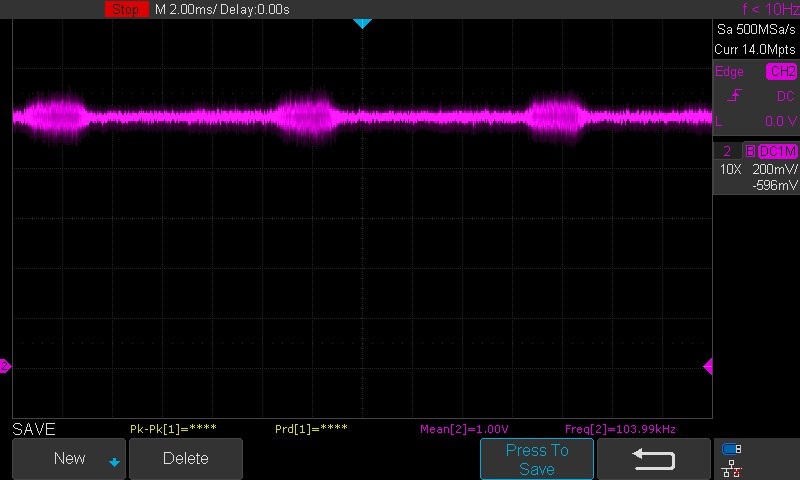Click the network LAN status icon
The image size is (800, 480).
(x=732, y=468)
